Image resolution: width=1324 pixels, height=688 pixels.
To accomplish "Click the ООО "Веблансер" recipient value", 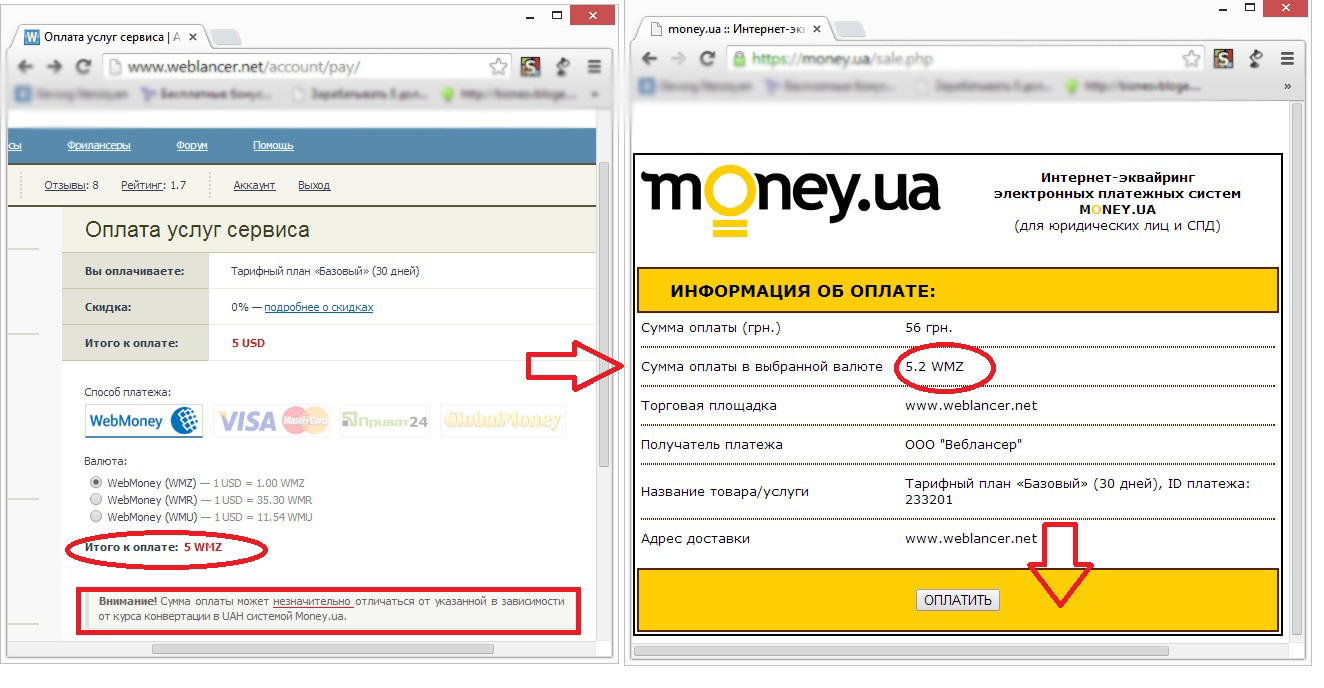I will (963, 445).
